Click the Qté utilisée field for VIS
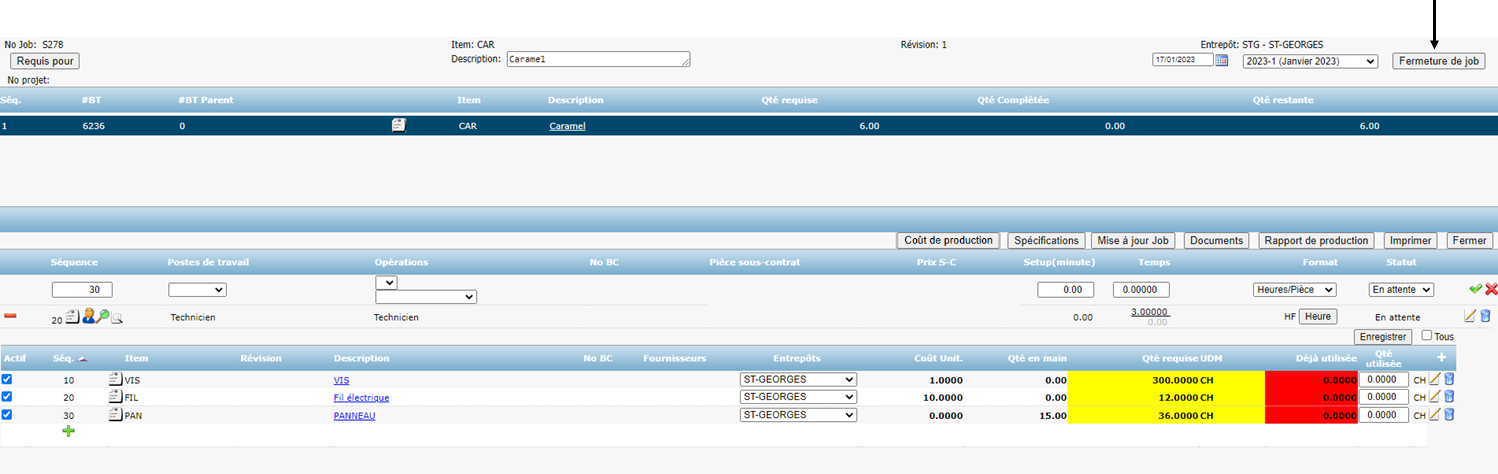 1383,380
